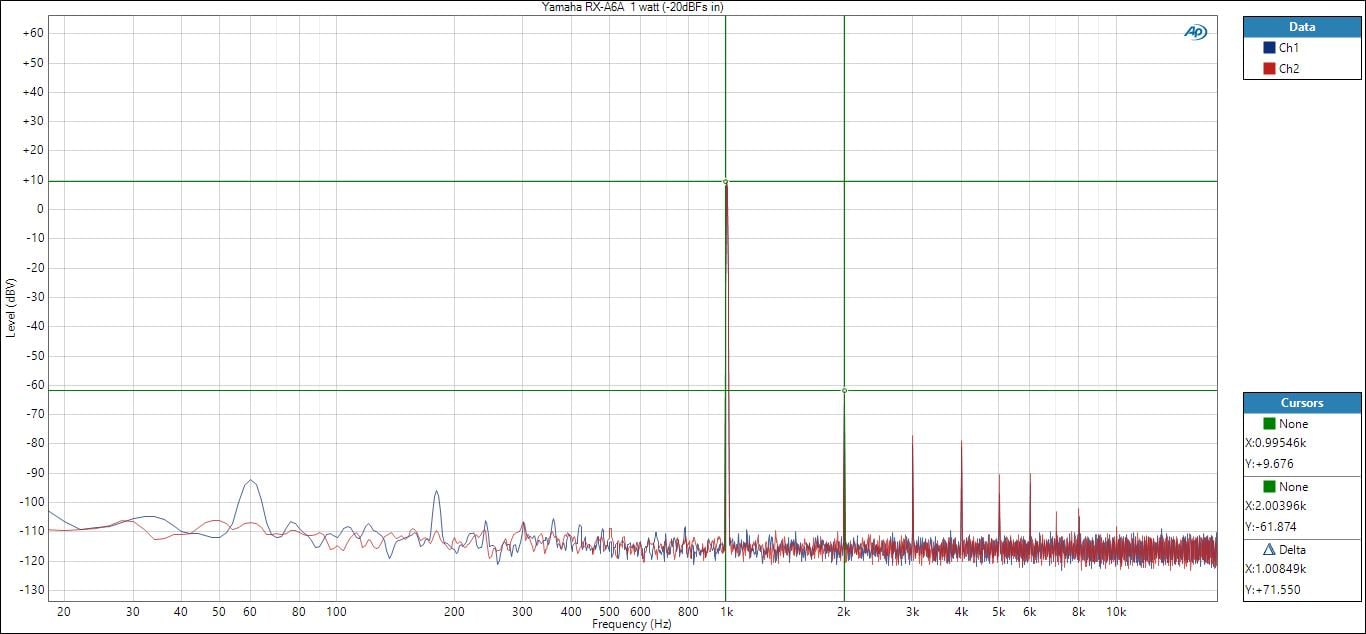Select the Ch2 label in the Data legend

(x=1288, y=69)
